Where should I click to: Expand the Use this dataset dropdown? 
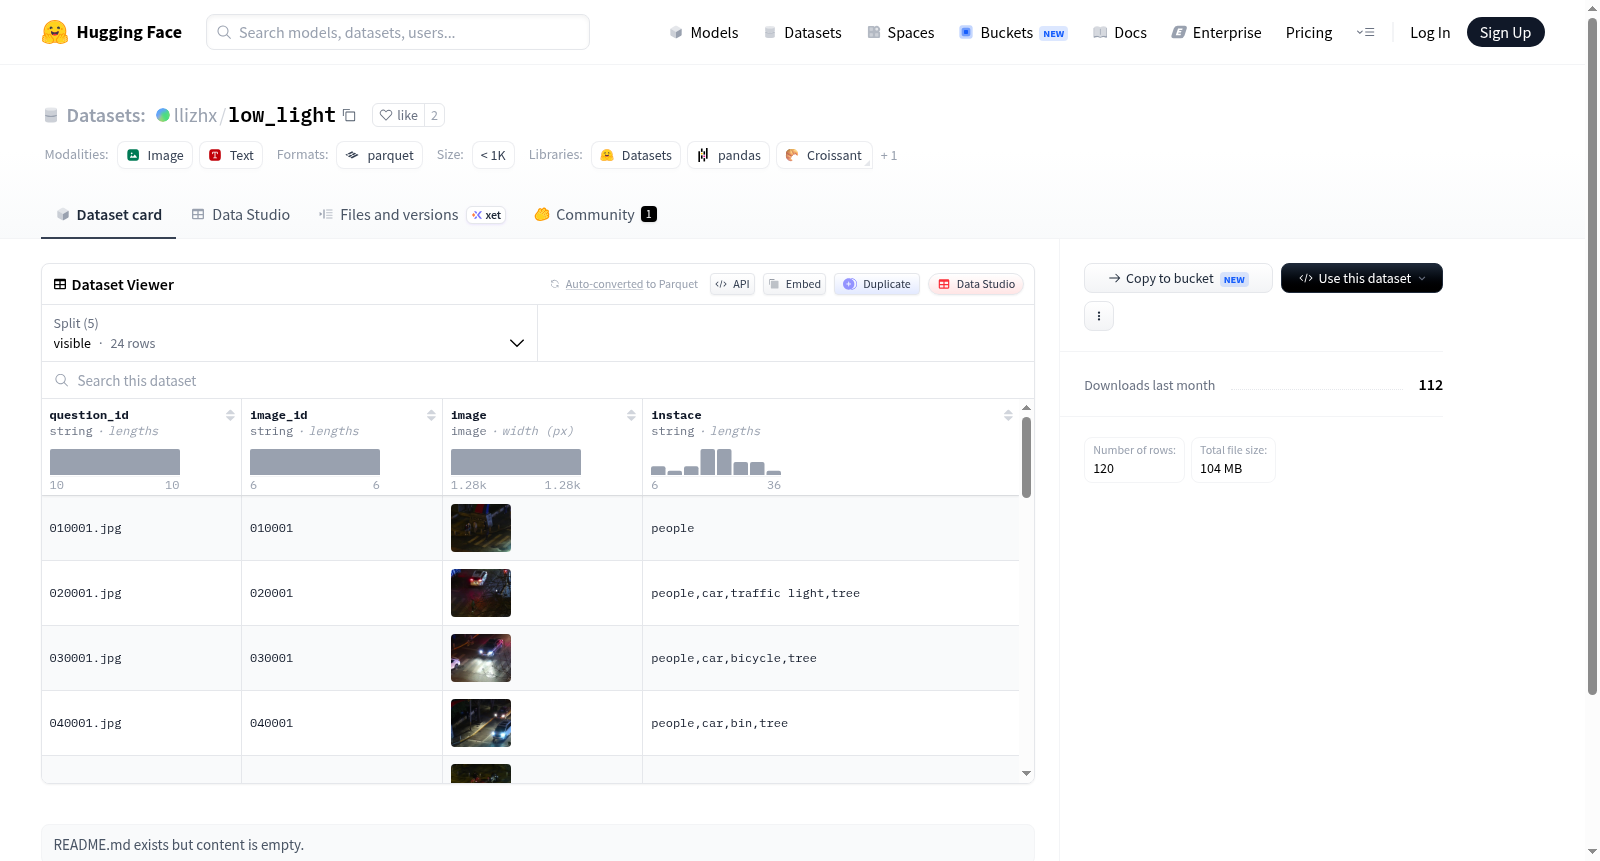tap(1361, 278)
